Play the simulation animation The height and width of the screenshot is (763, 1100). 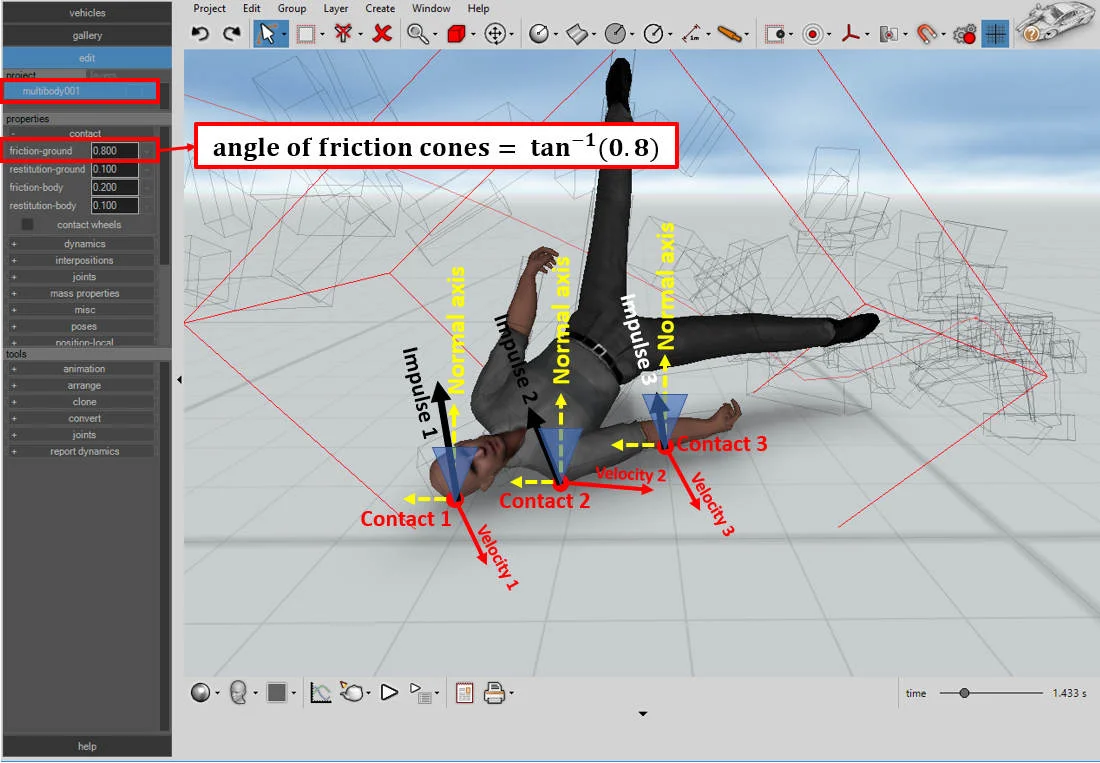(x=389, y=693)
